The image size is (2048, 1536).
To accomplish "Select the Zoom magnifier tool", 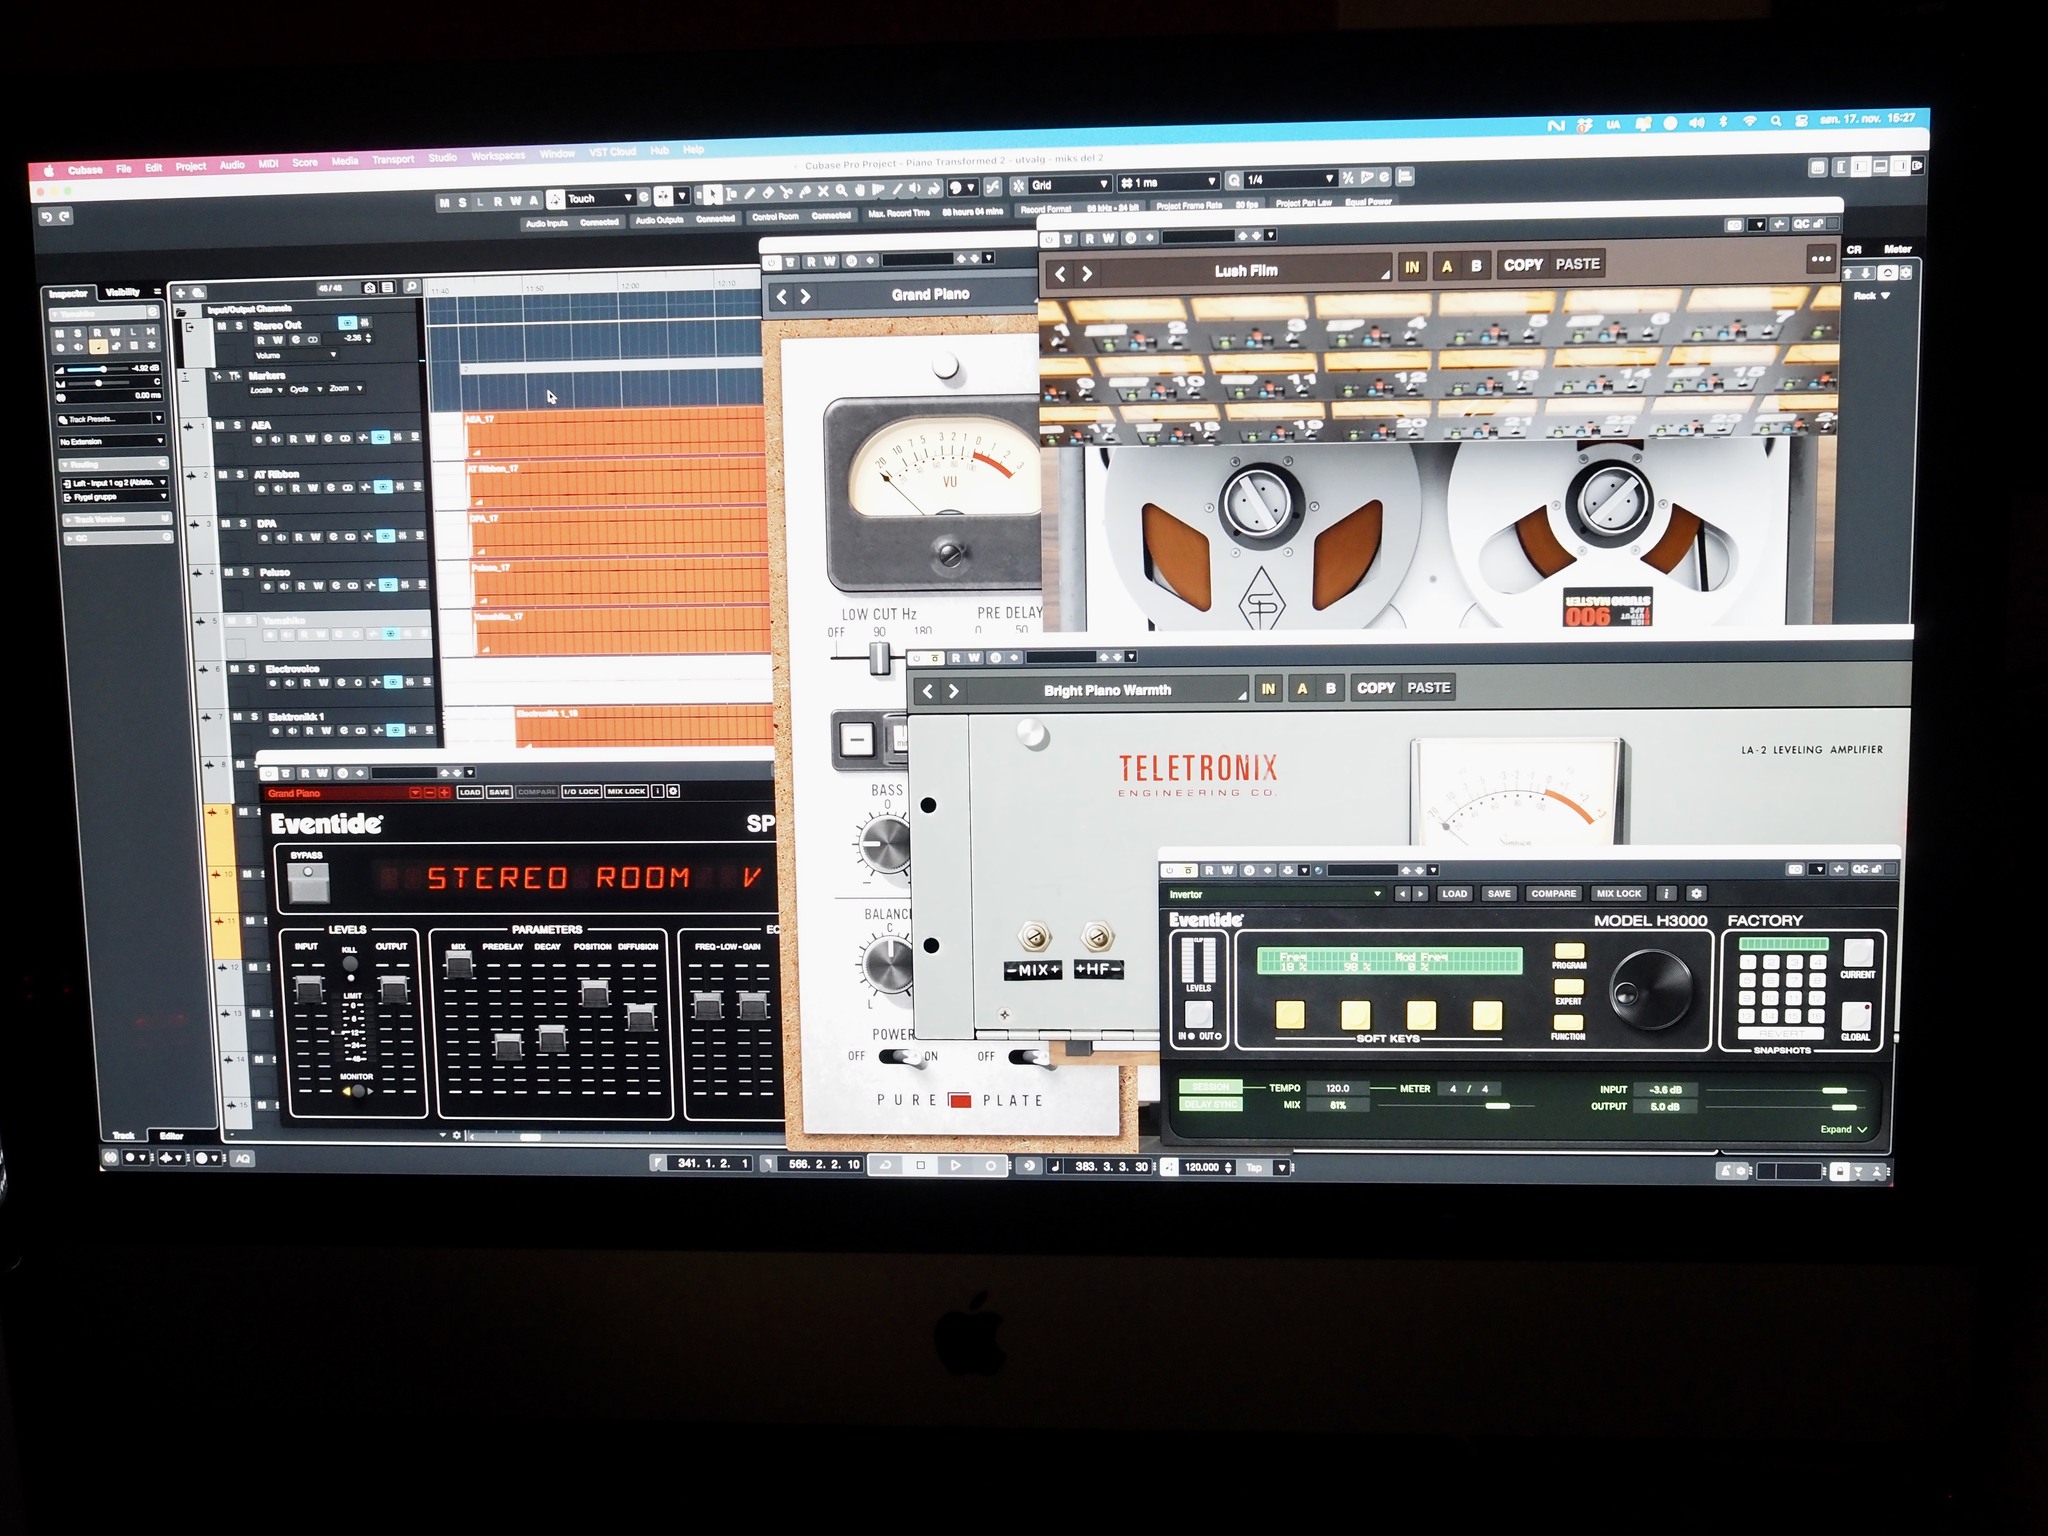I will [x=841, y=190].
